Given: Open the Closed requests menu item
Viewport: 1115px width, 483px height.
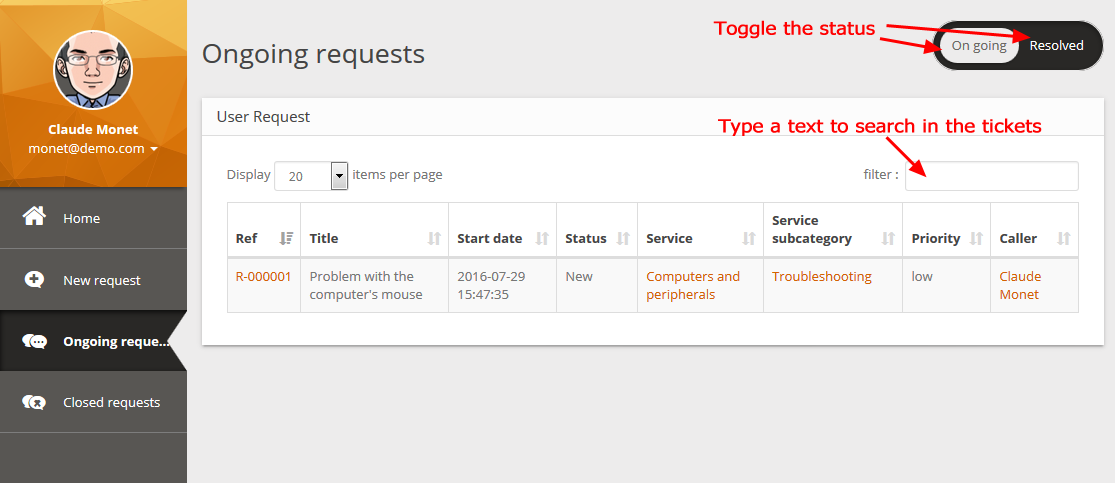Looking at the screenshot, I should click(x=111, y=402).
